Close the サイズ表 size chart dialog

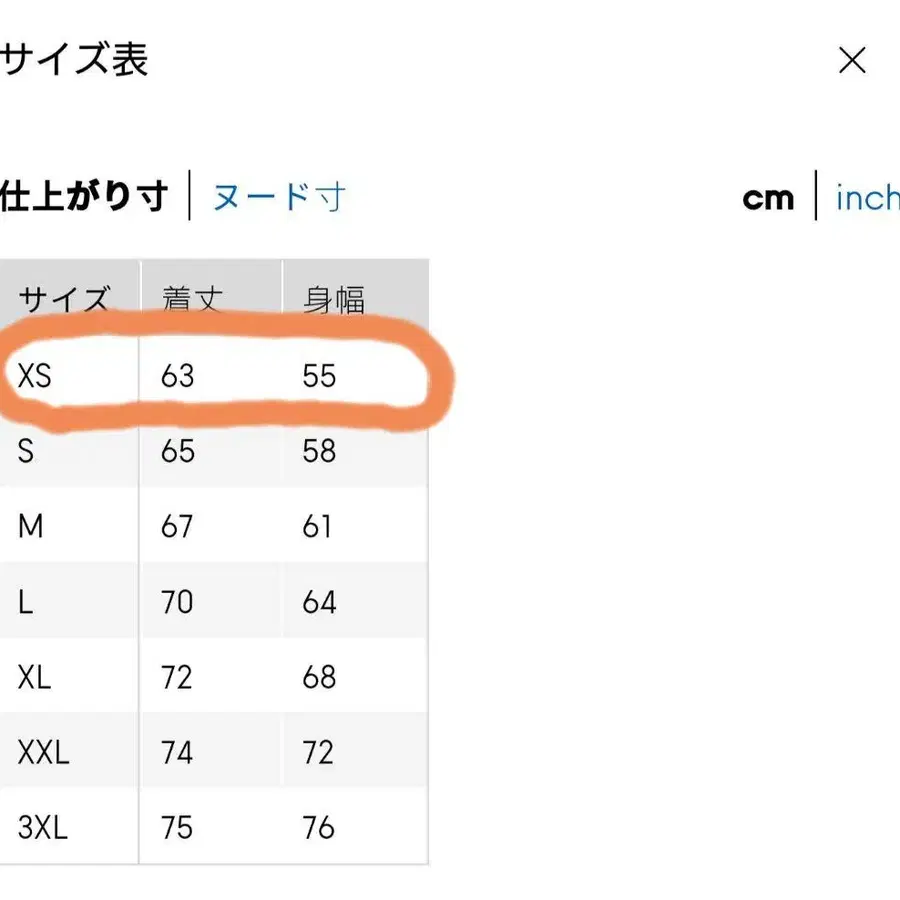[x=852, y=62]
